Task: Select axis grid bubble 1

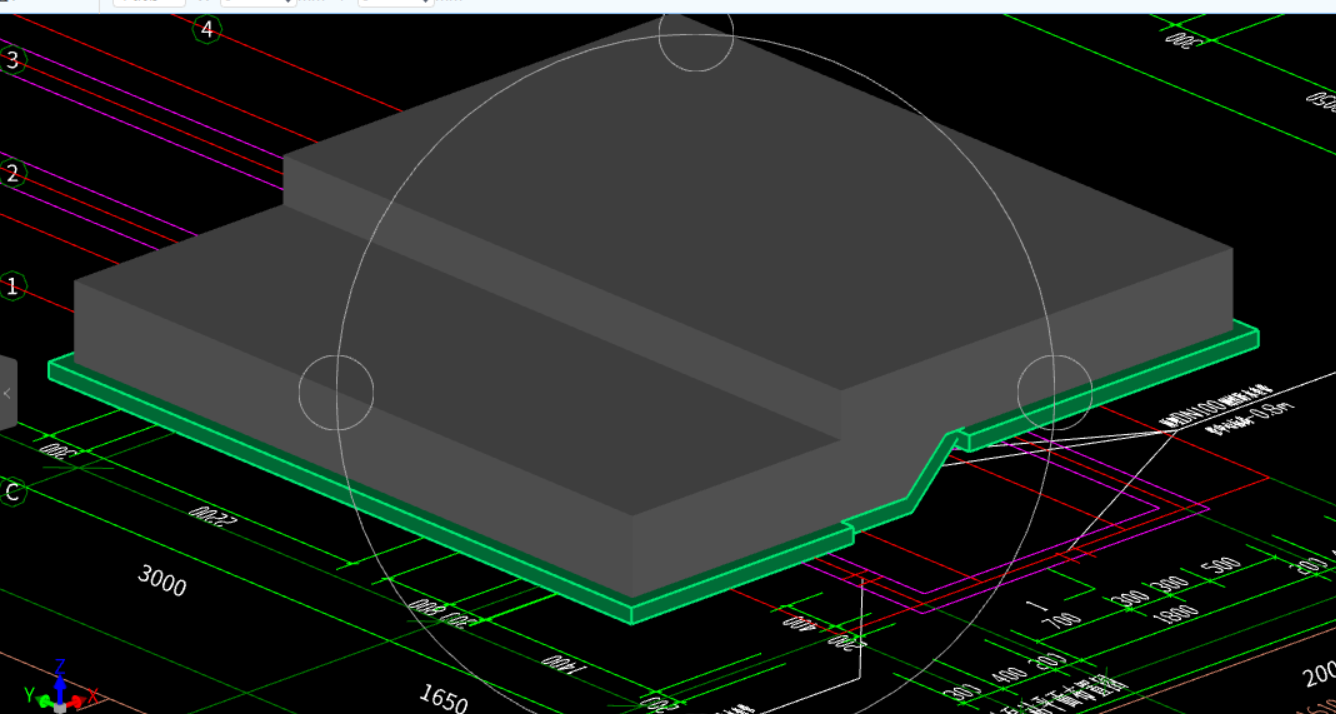Action: (x=12, y=287)
